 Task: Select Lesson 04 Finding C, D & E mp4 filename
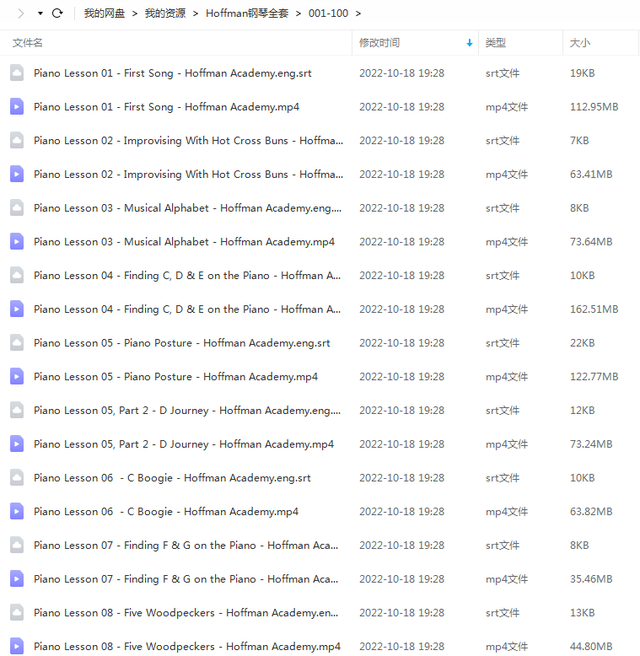[187, 309]
